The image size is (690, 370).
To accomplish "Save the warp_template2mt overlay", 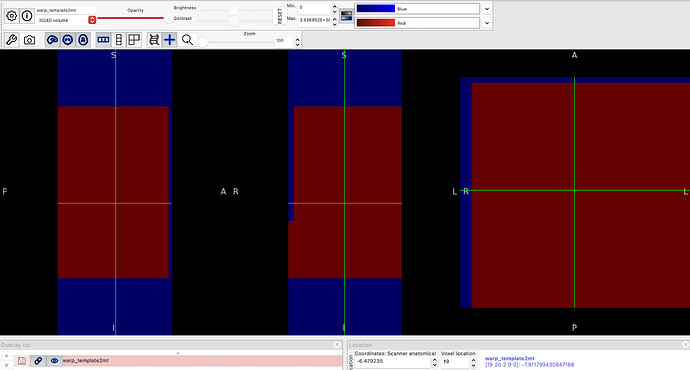I will [22, 361].
